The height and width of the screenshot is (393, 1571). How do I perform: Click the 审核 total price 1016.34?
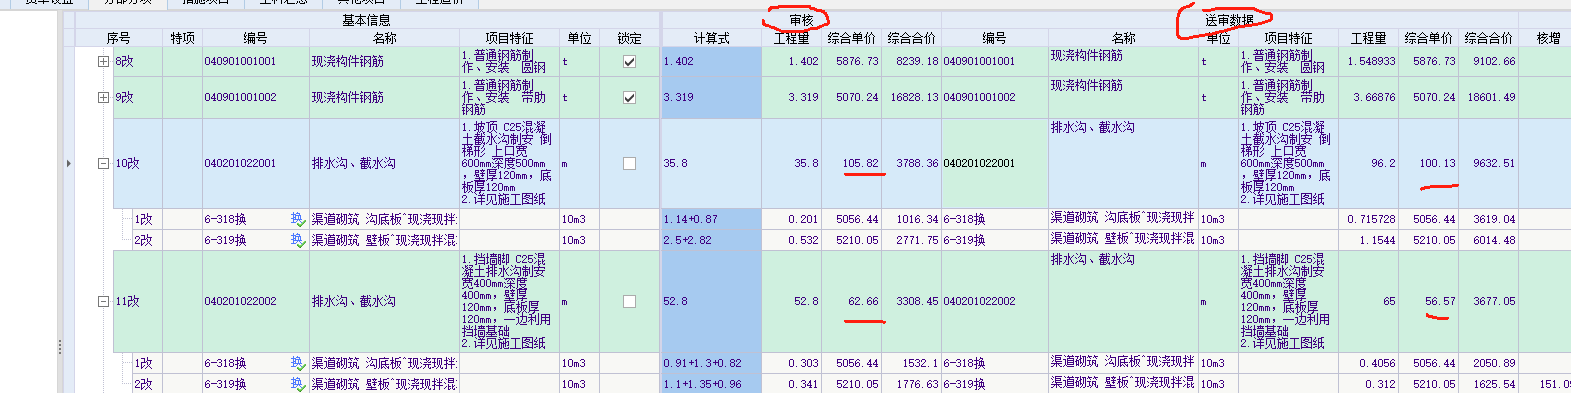tap(917, 219)
